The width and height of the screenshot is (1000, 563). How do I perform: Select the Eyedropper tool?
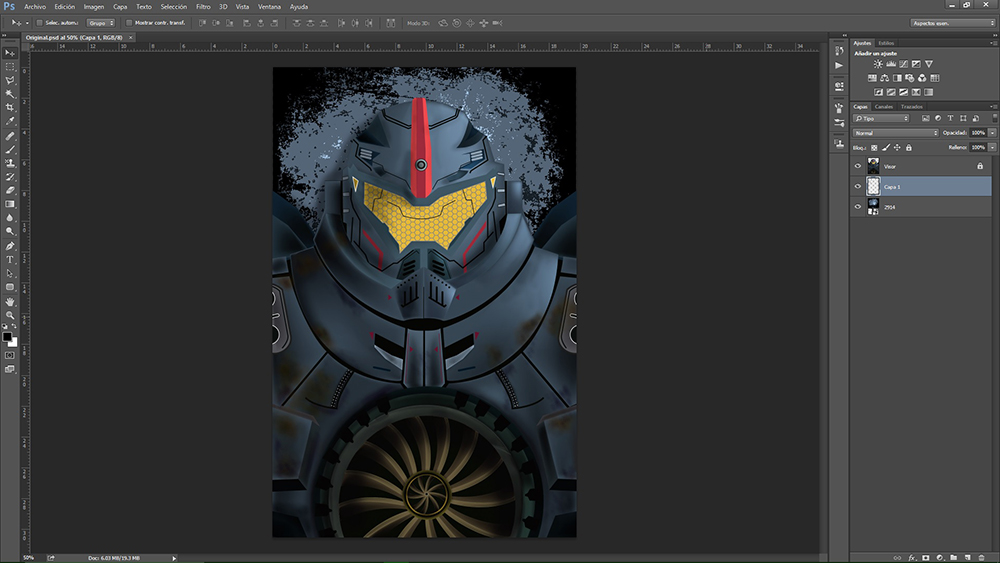[10, 121]
